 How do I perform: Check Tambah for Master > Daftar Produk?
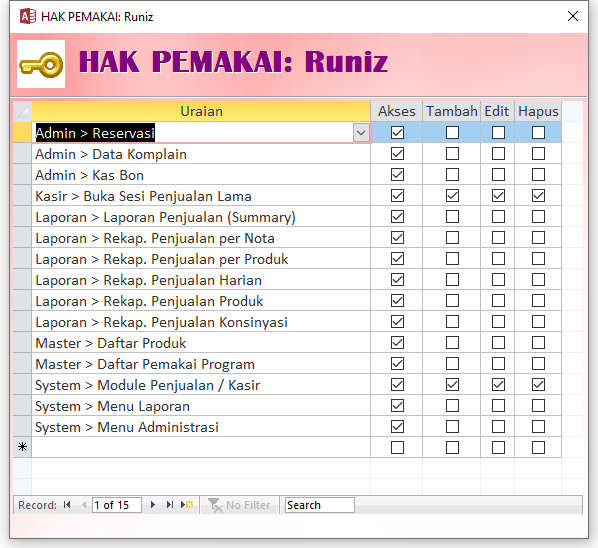[x=452, y=342]
